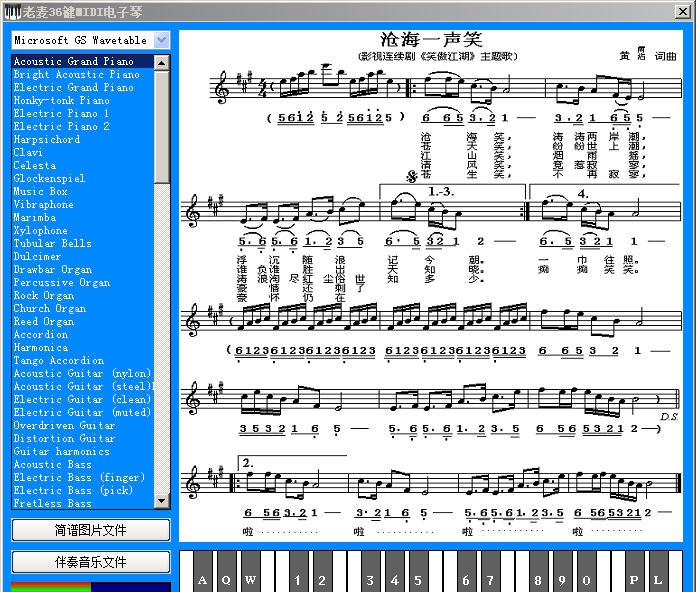Select Celesta from the list
The image size is (696, 592).
(x=83, y=165)
